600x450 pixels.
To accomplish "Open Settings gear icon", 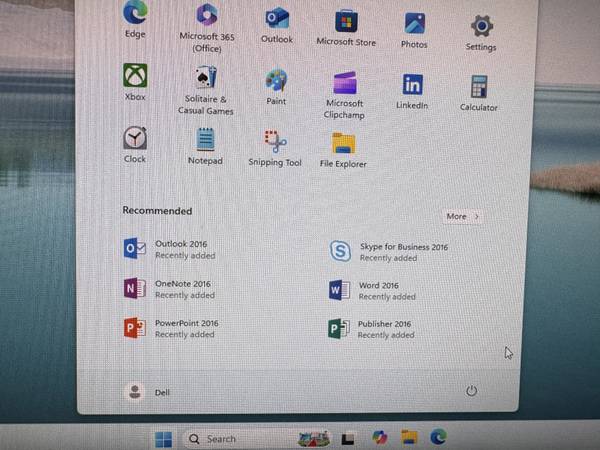I will pos(481,33).
